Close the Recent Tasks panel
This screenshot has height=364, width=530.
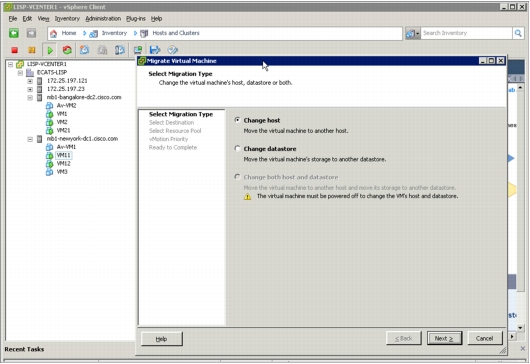click(x=523, y=348)
